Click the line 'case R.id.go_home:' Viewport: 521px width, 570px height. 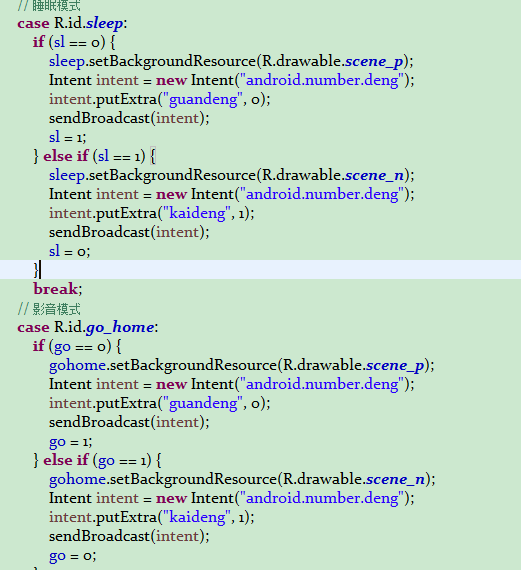88,328
